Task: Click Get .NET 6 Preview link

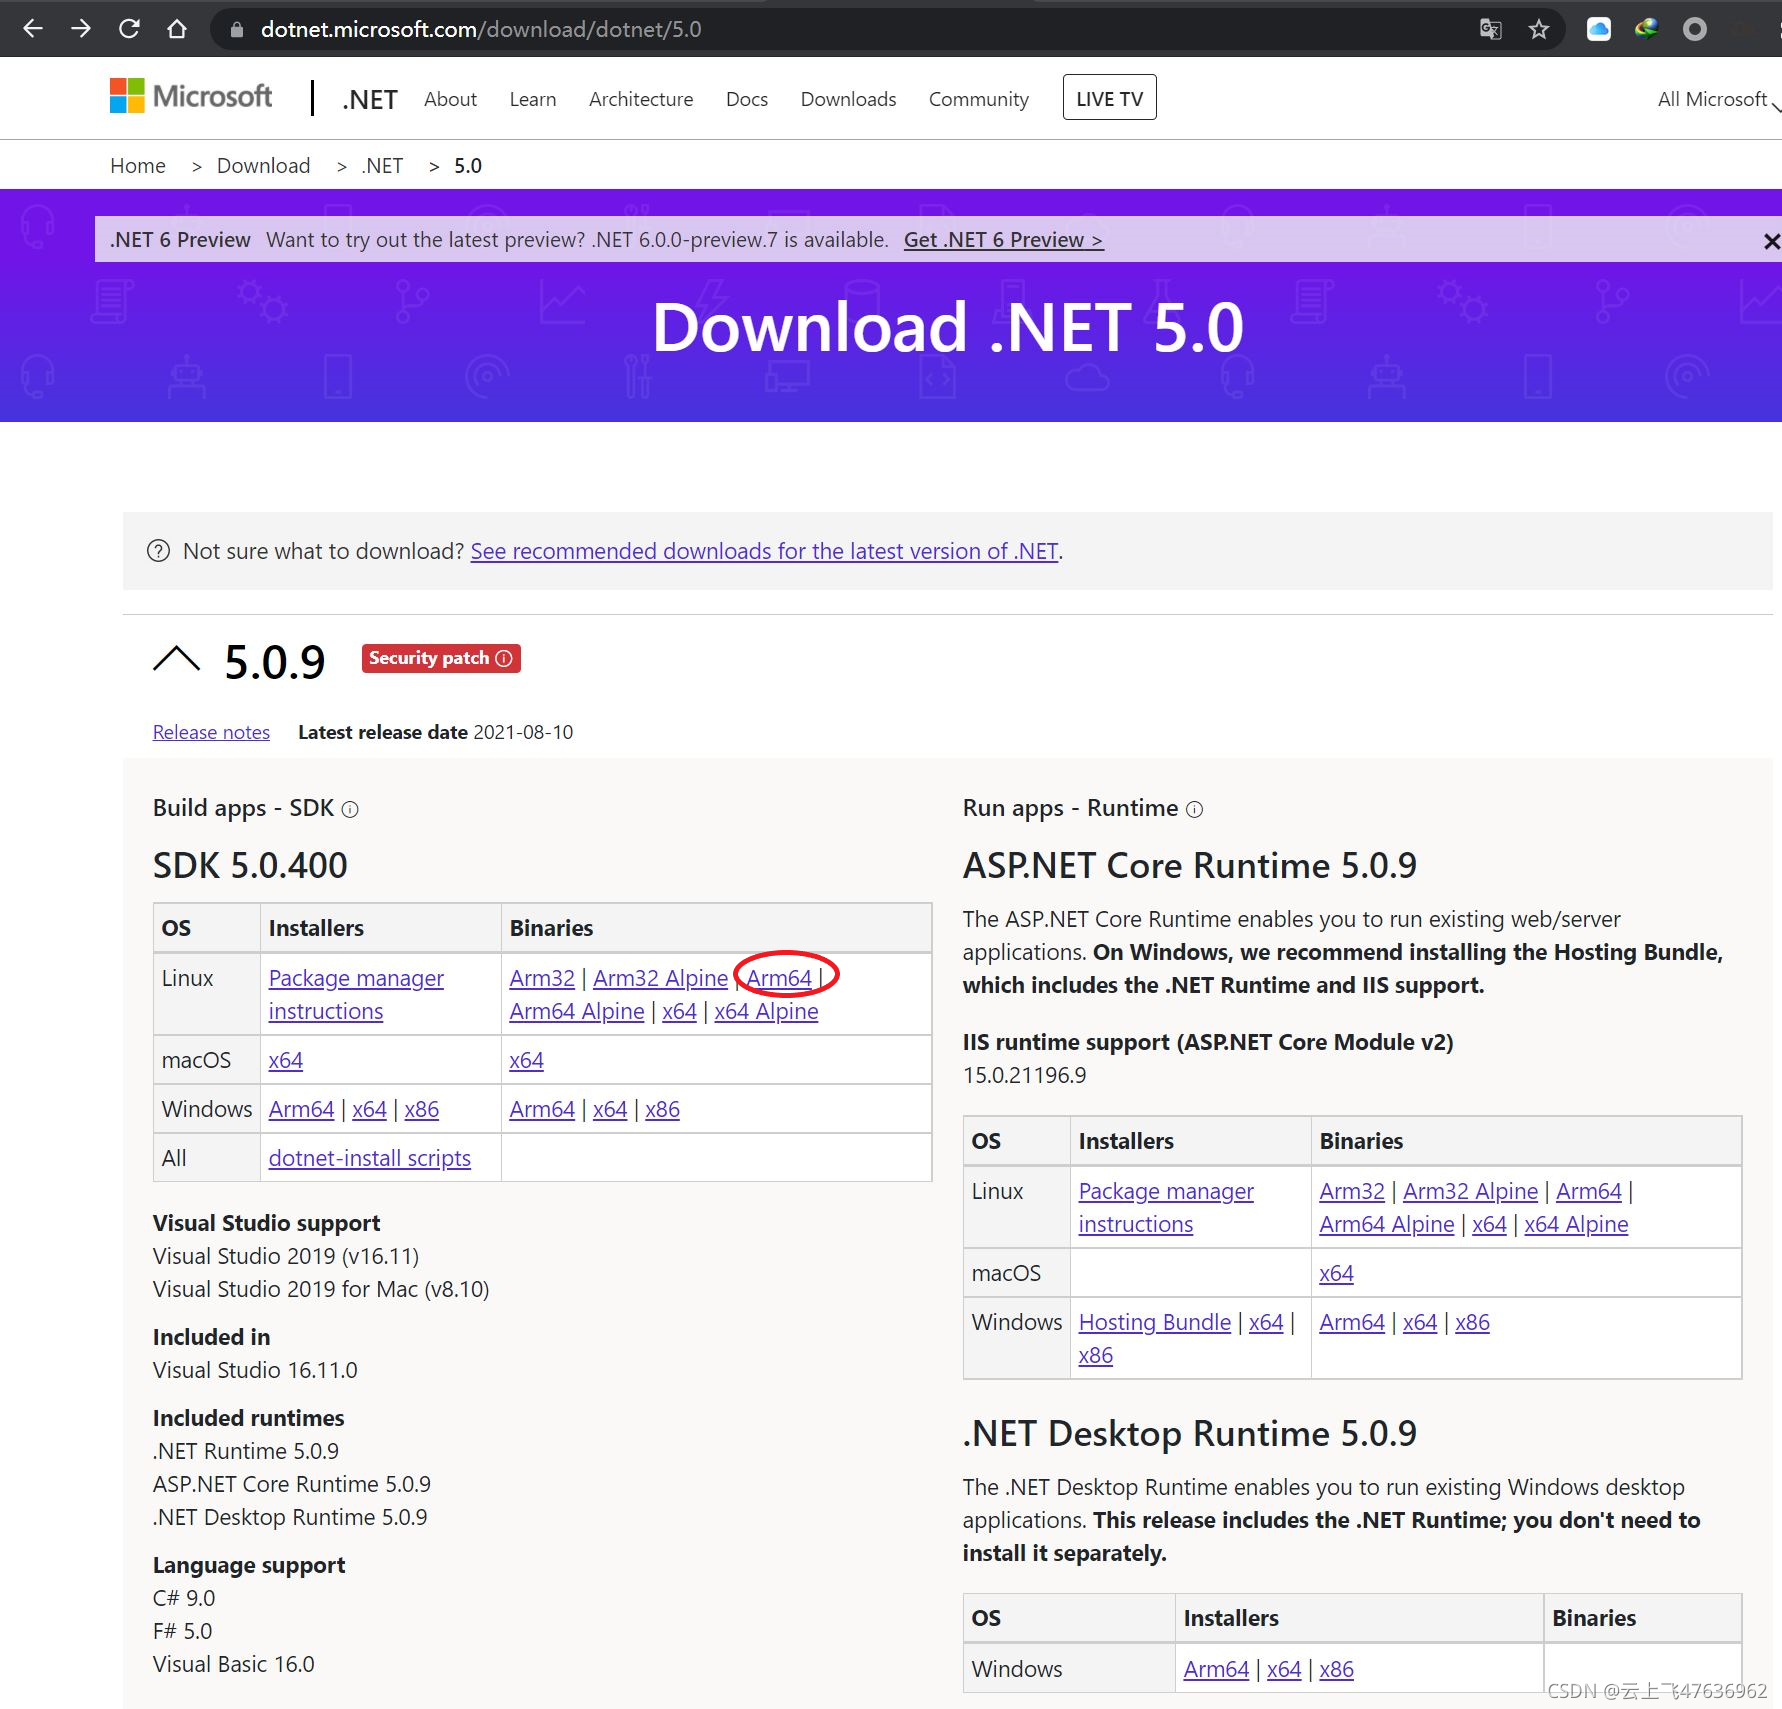Action: (x=1004, y=240)
